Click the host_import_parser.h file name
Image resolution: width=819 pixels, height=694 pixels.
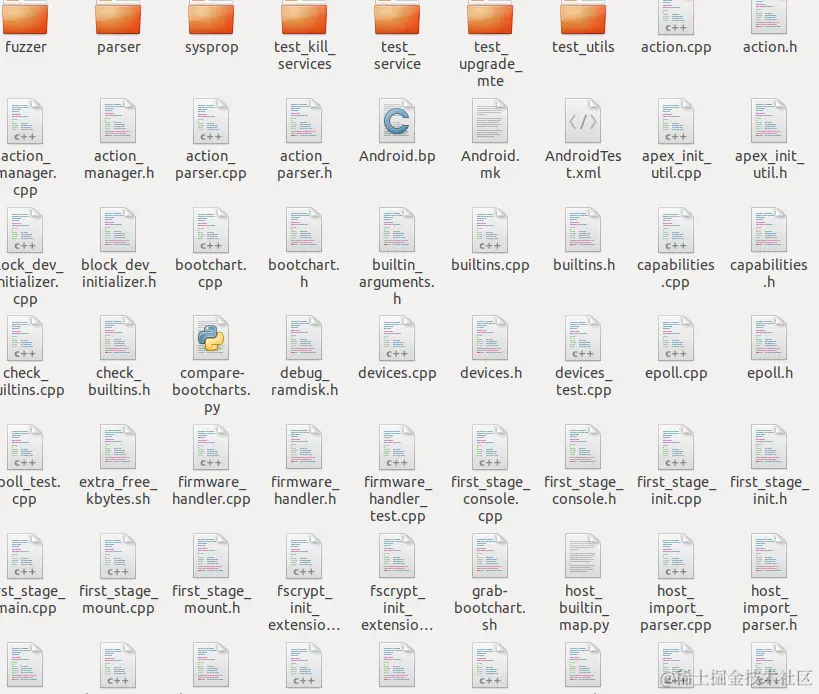pyautogui.click(x=769, y=607)
